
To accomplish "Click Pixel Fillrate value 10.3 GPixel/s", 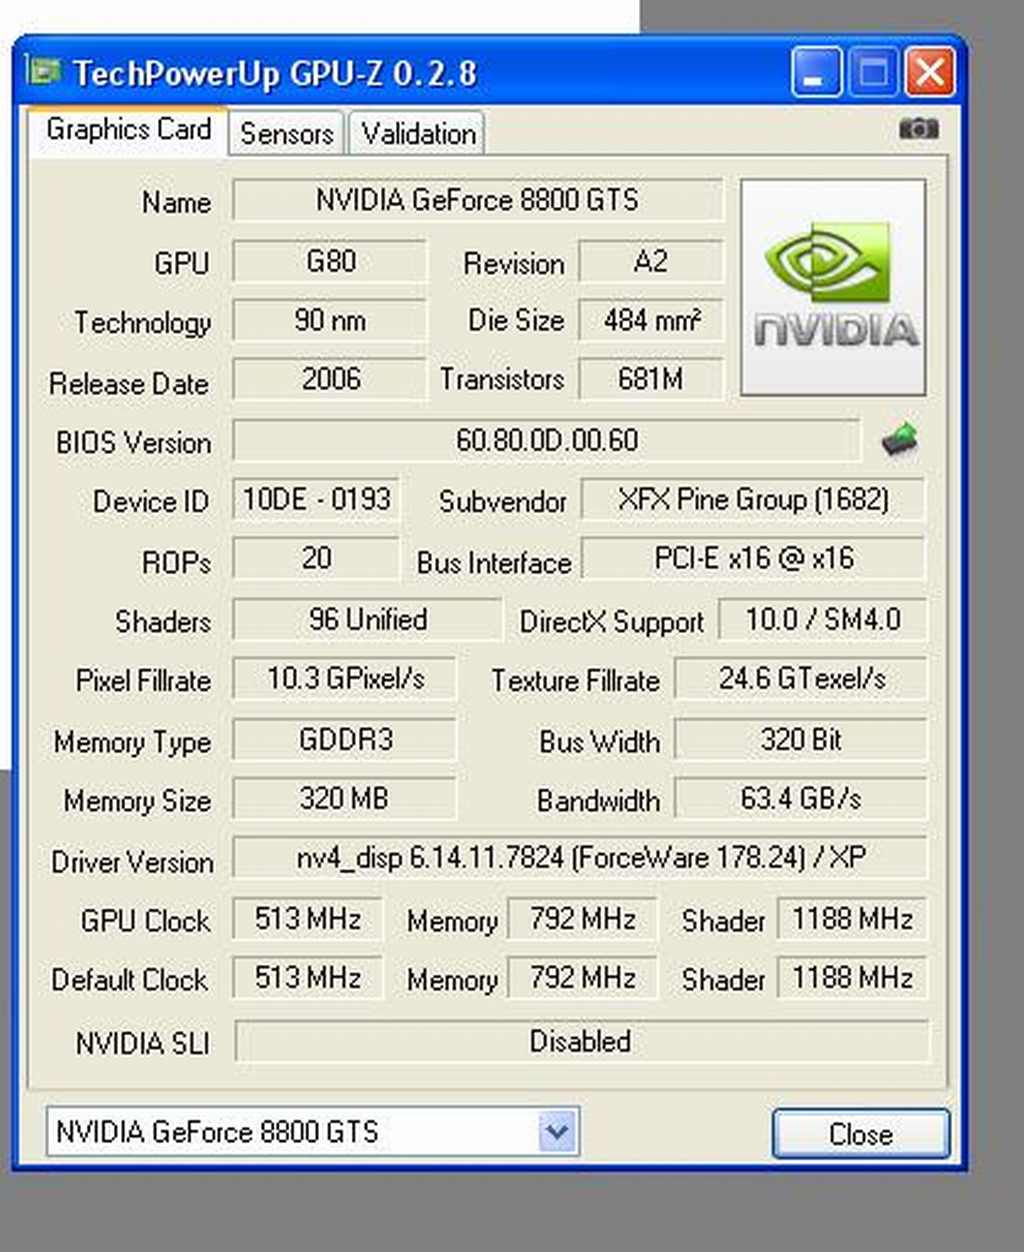I will 345,678.
